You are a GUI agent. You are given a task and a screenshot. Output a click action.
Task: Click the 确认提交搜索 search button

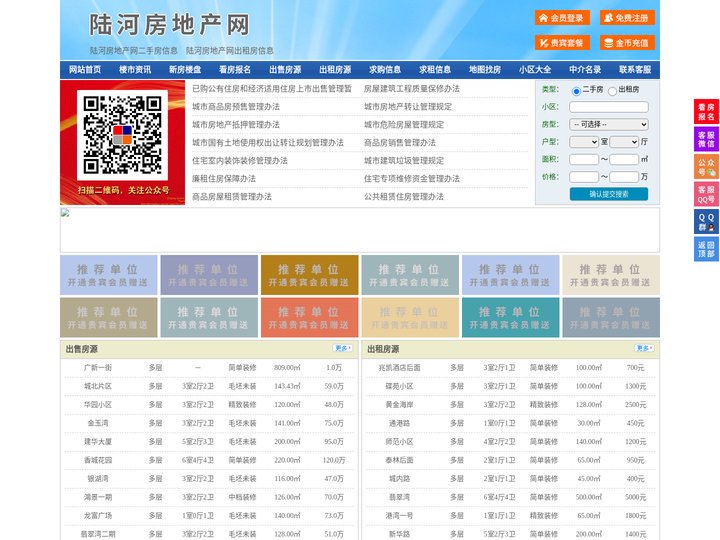609,194
